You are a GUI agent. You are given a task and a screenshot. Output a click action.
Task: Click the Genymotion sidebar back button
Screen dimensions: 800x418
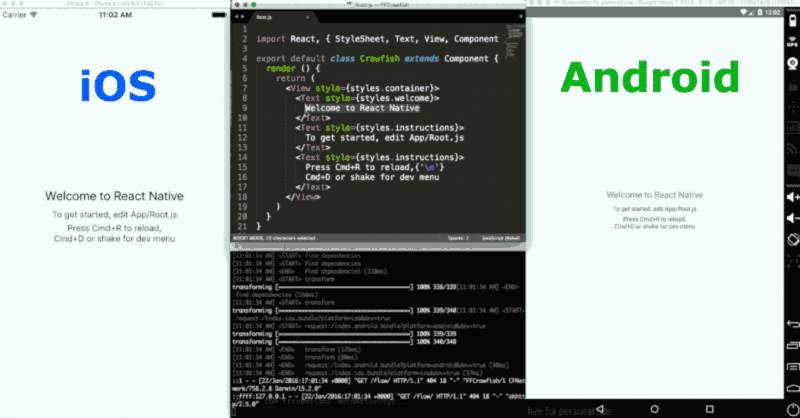coord(793,324)
